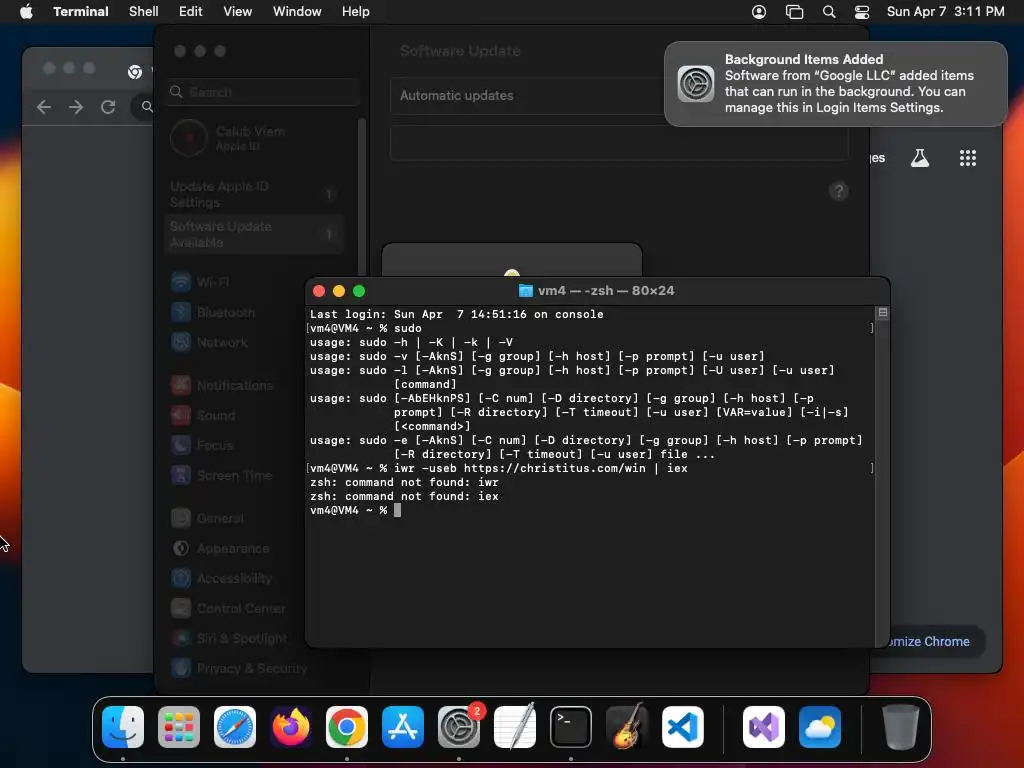
Task: Select Focus in System Settings sidebar
Action: (x=255, y=445)
